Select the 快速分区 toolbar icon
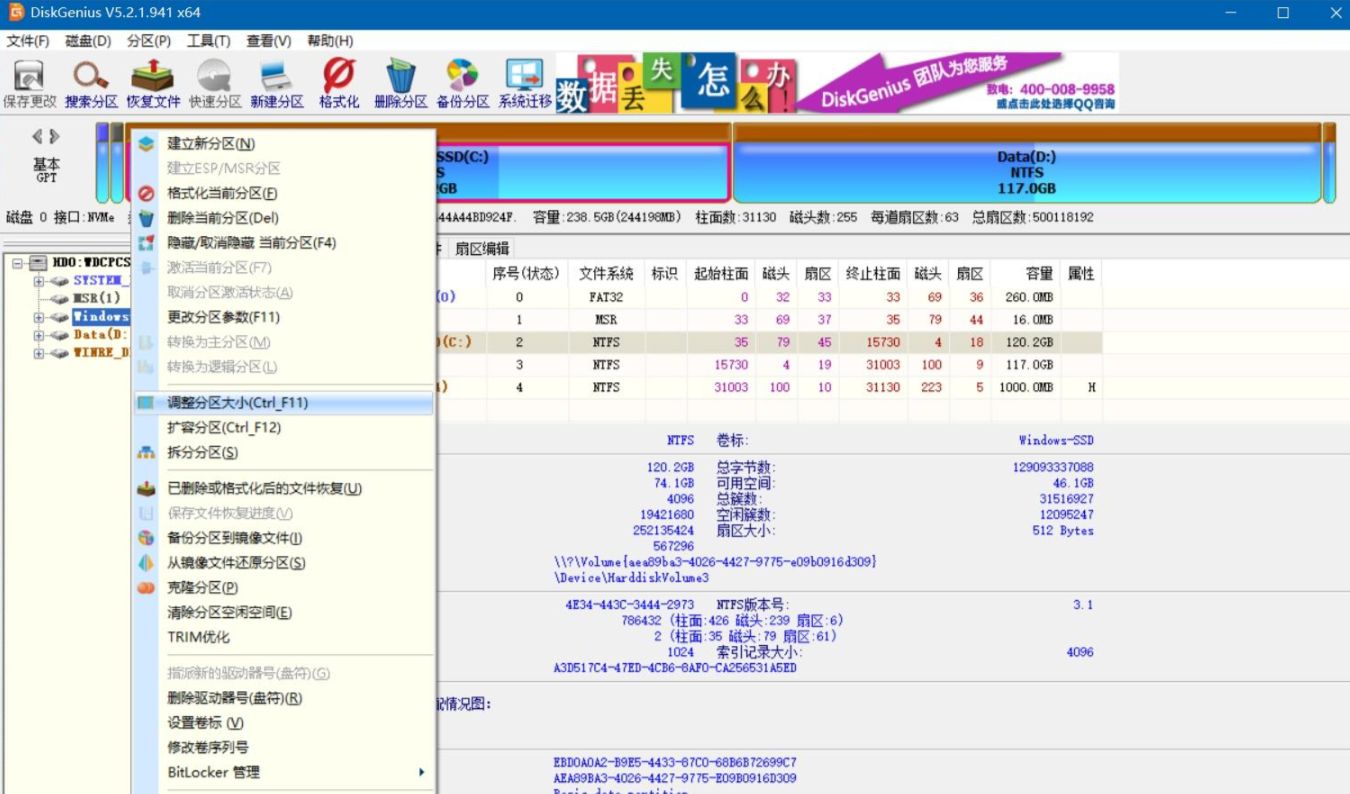Viewport: 1350px width, 794px height. tap(216, 80)
